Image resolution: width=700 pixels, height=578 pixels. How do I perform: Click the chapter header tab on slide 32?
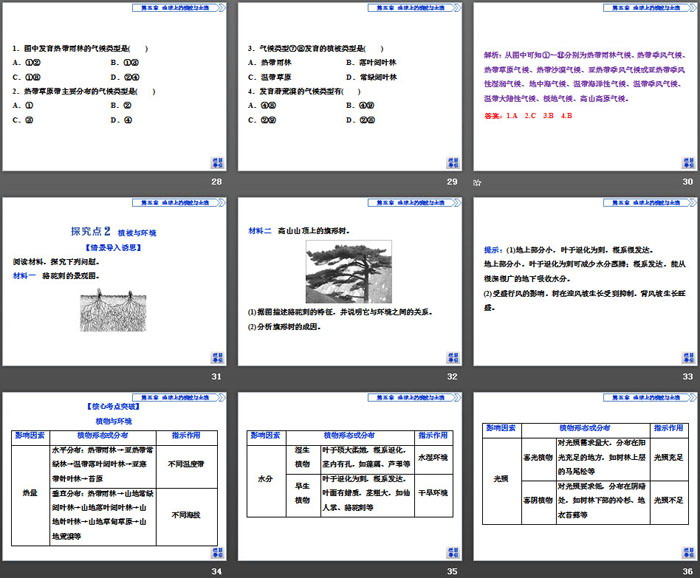(x=412, y=199)
